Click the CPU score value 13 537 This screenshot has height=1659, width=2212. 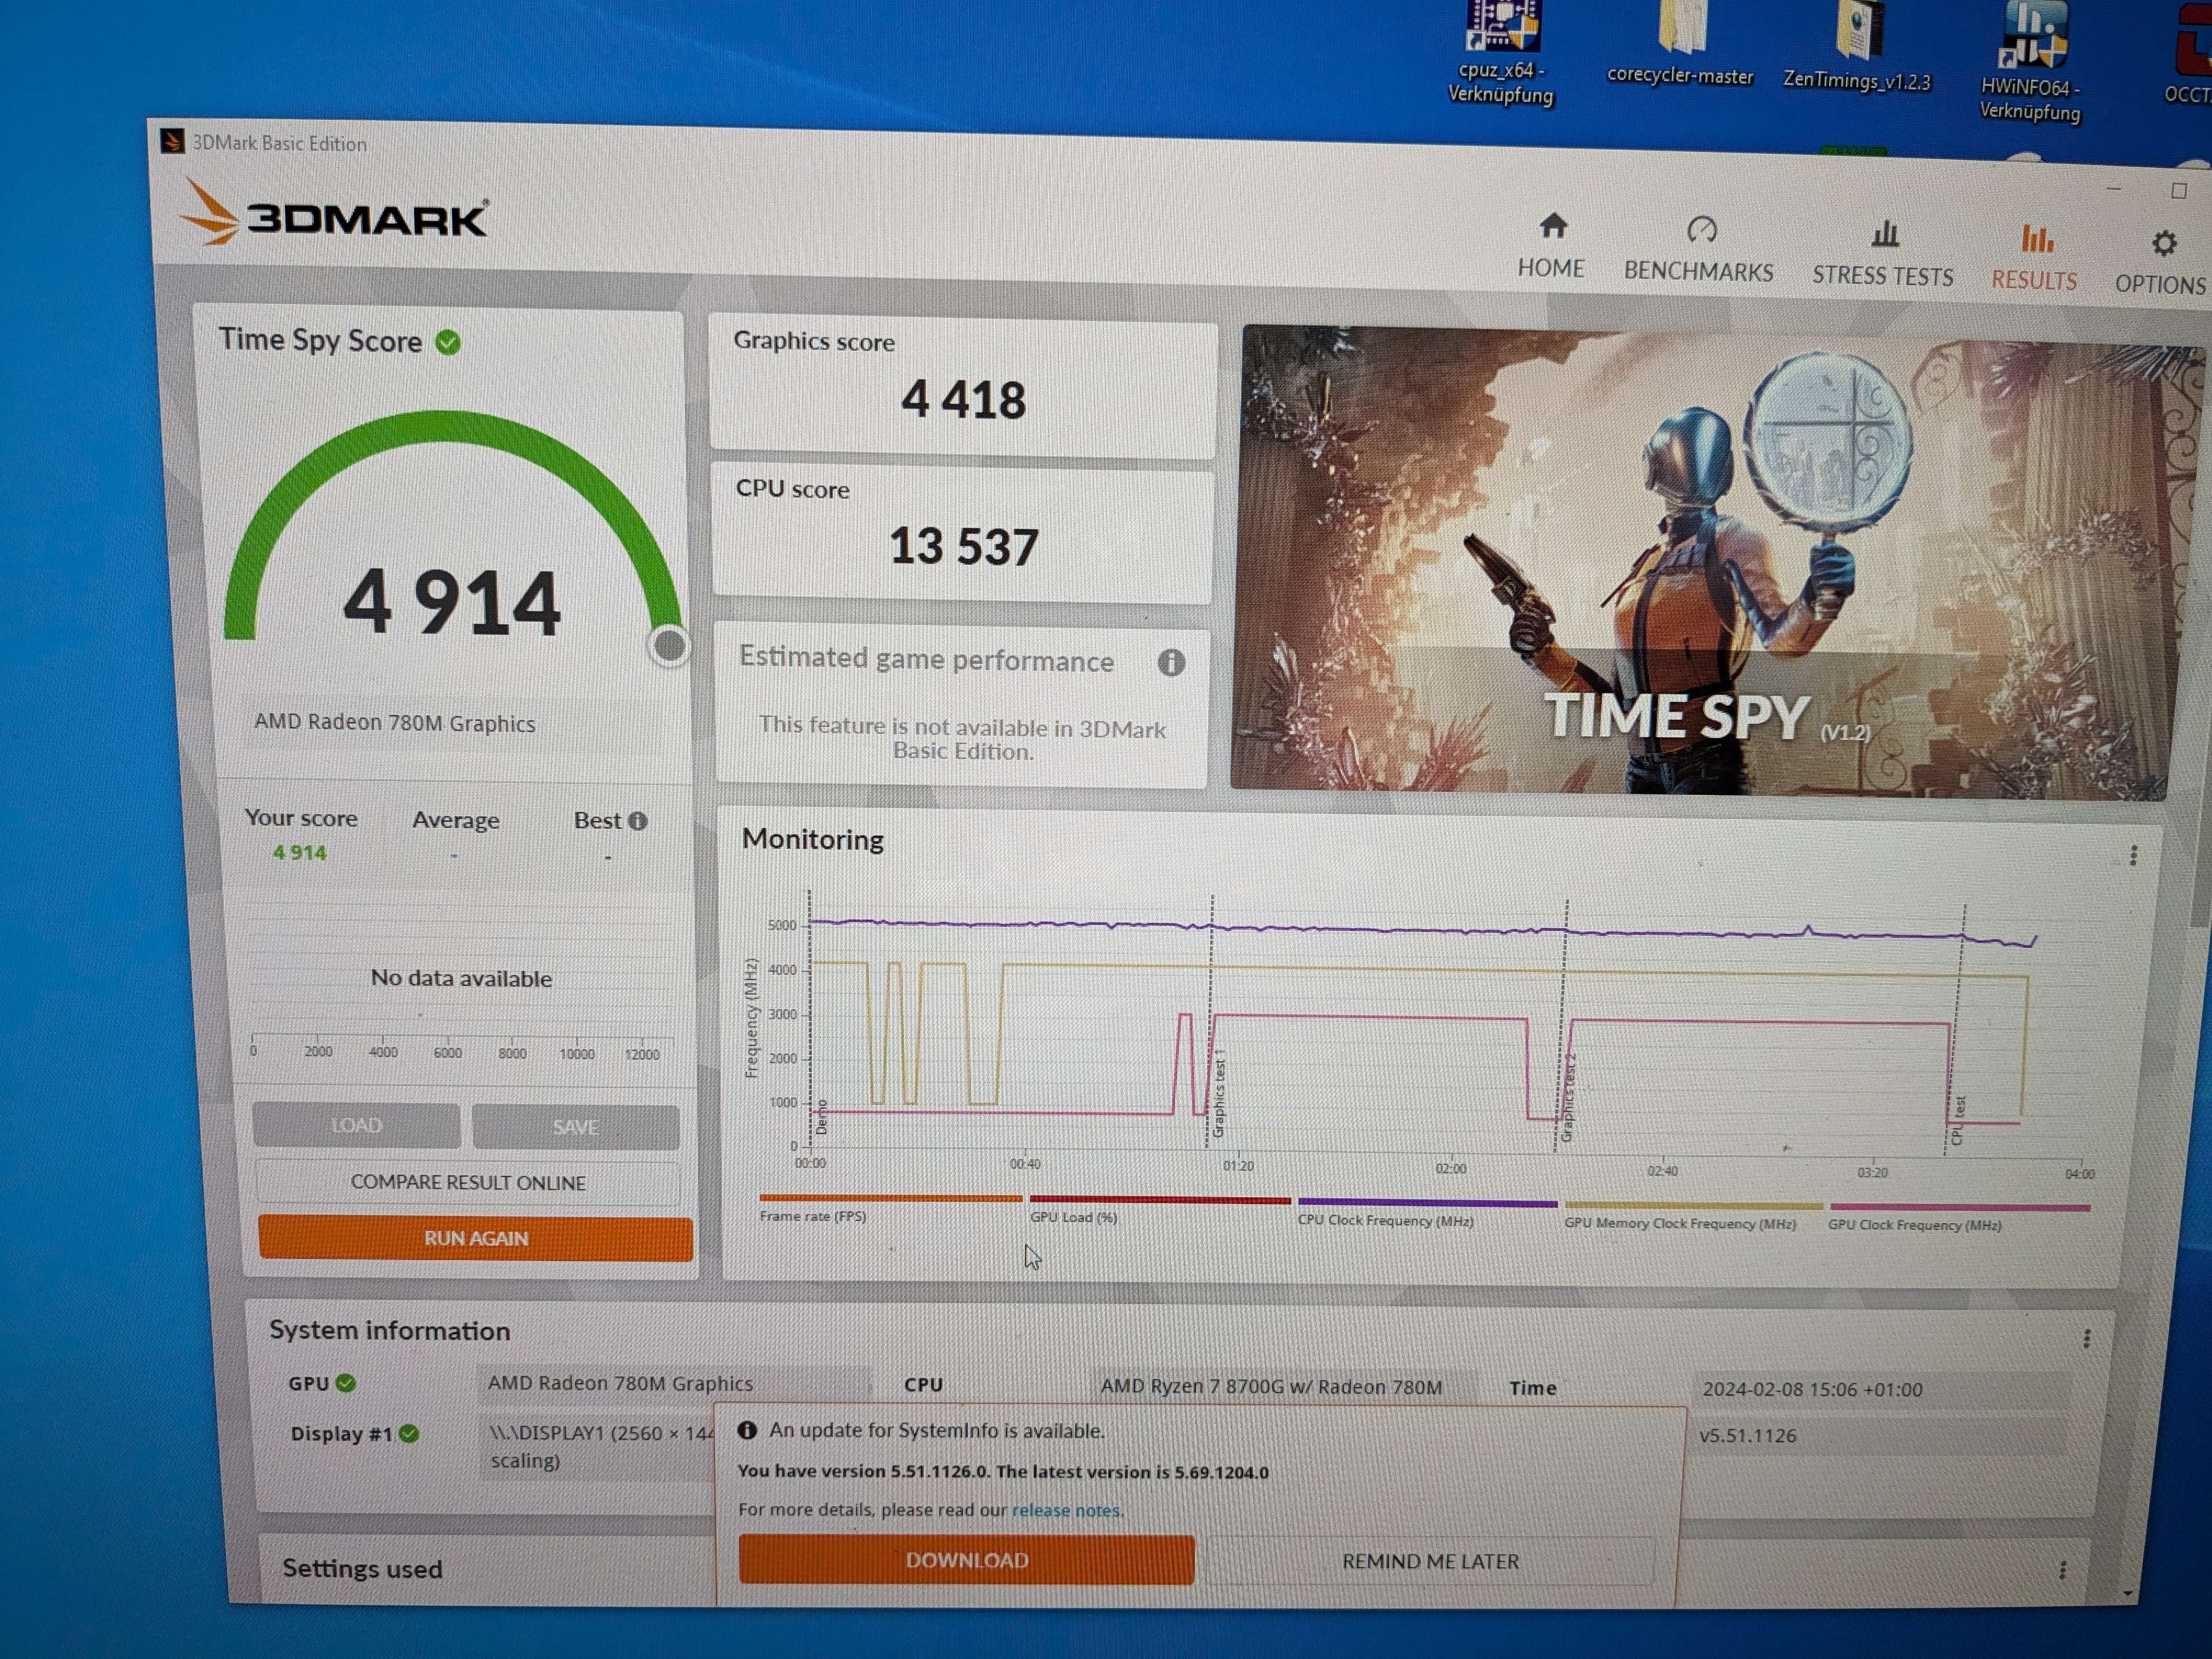pos(964,547)
